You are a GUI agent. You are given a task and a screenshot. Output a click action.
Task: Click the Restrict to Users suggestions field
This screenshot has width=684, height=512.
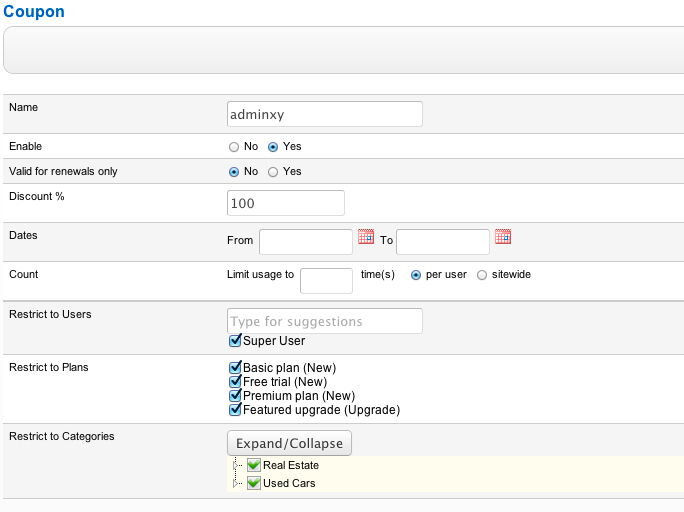coord(325,321)
